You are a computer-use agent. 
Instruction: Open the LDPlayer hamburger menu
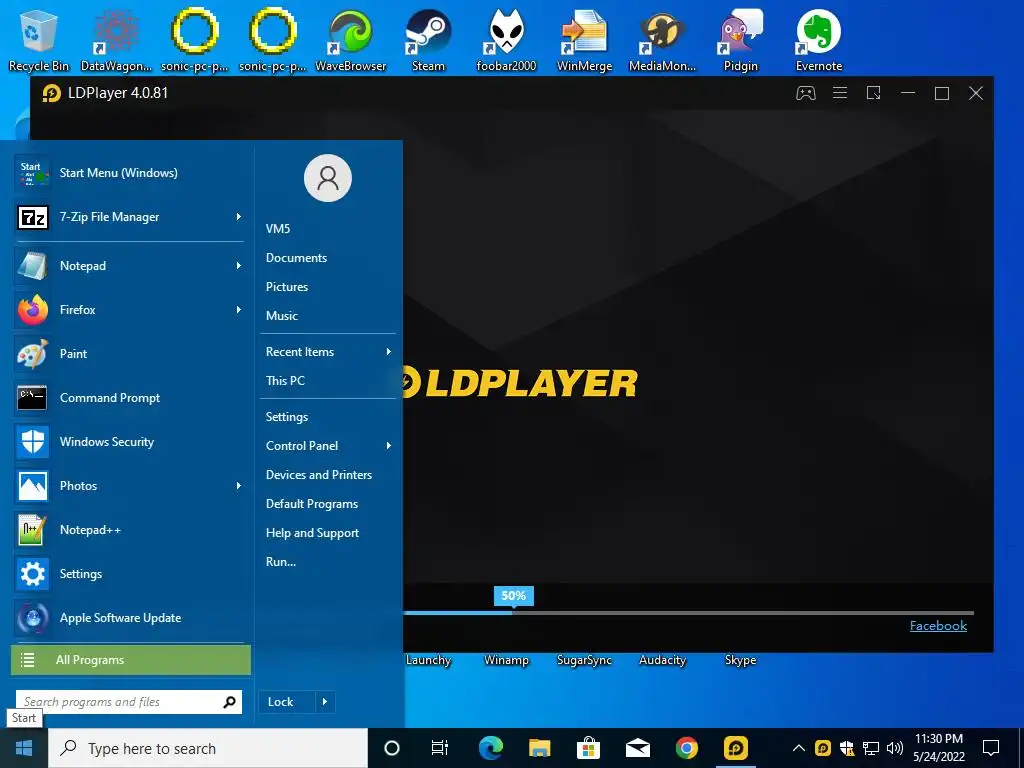840,93
